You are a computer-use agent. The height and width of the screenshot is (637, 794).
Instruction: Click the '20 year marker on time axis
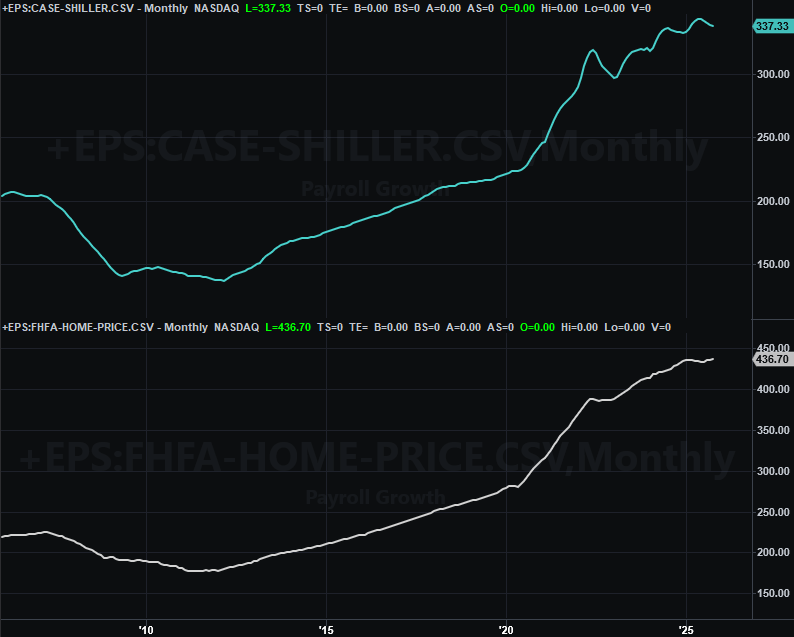tap(506, 628)
